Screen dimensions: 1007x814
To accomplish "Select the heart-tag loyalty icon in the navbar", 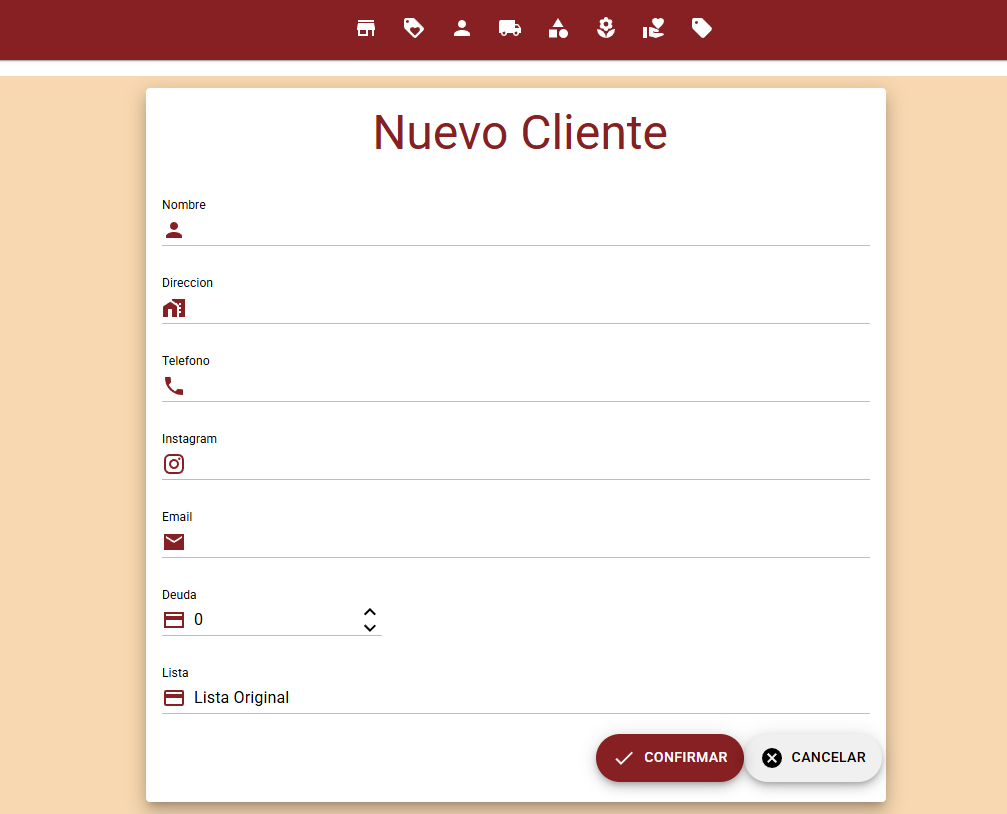I will [414, 28].
